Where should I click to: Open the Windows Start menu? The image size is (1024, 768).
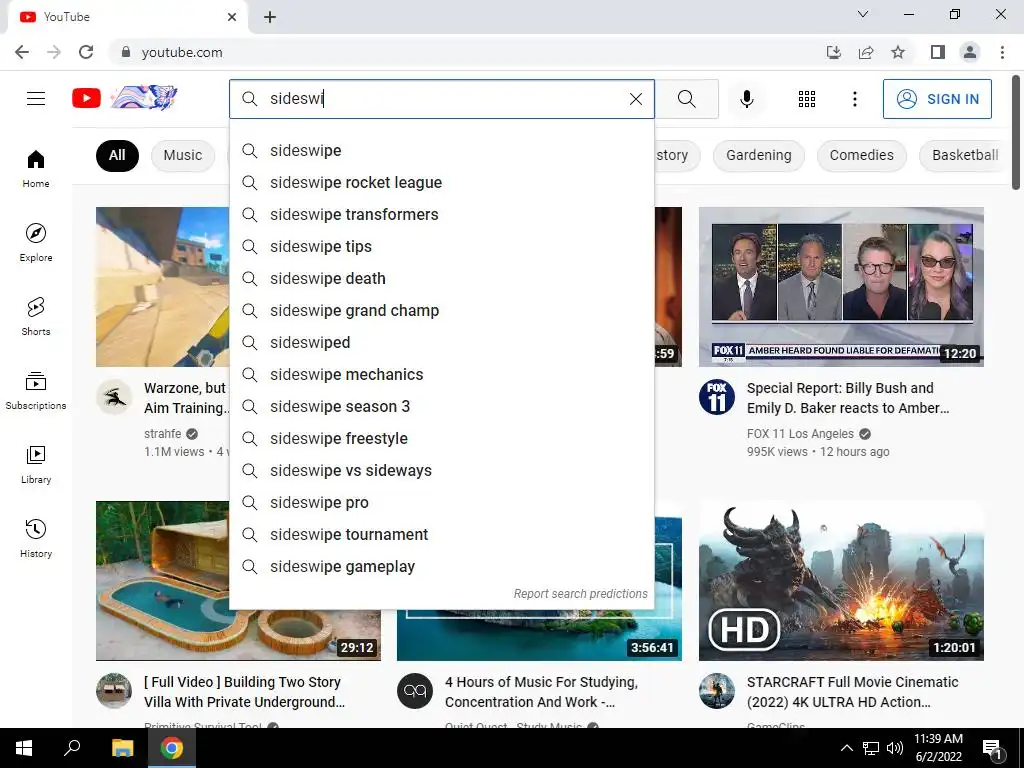tap(24, 748)
